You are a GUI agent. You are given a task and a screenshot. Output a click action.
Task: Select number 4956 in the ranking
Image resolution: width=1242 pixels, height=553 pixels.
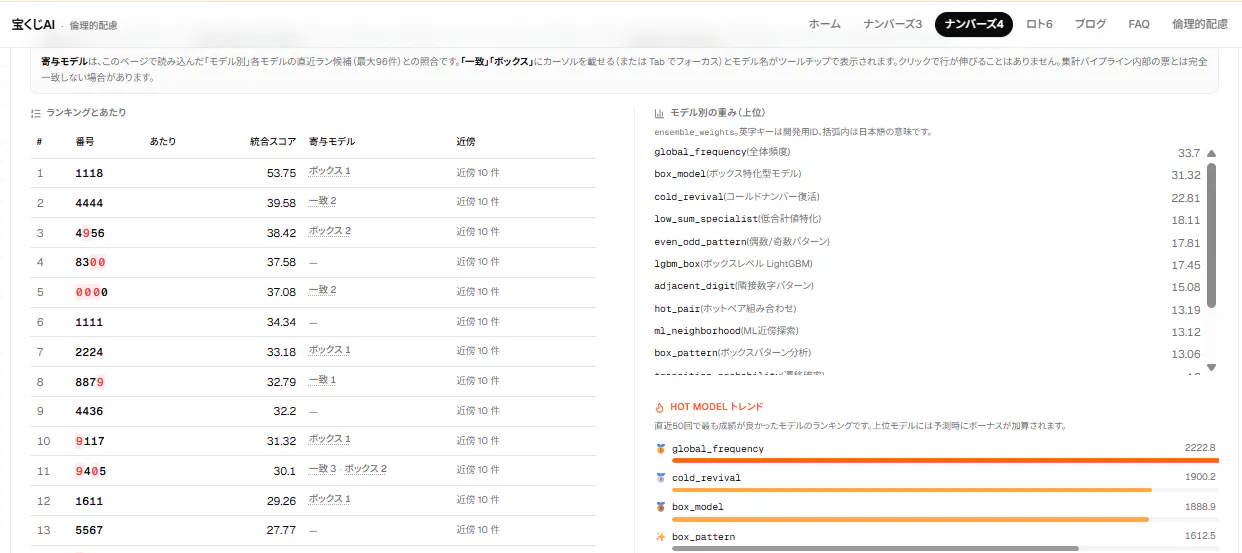click(89, 233)
